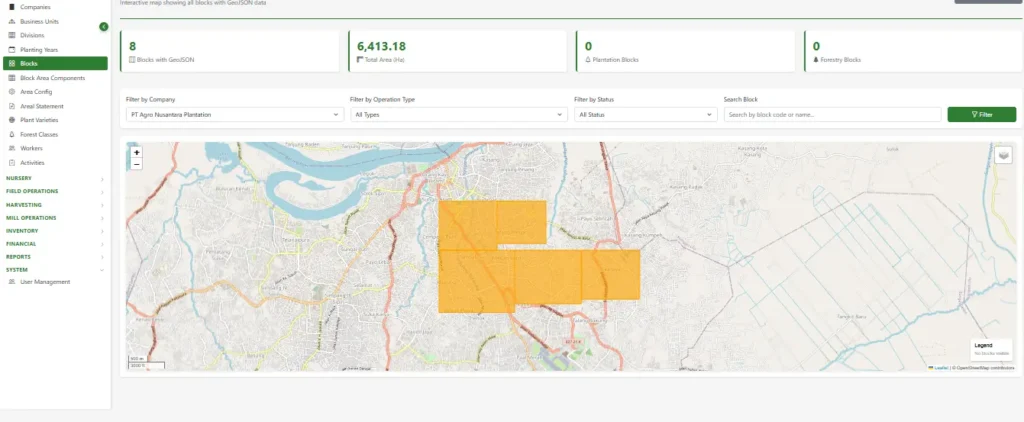Open Planting Years via its calendar icon
1024x422 pixels.
click(x=12, y=50)
